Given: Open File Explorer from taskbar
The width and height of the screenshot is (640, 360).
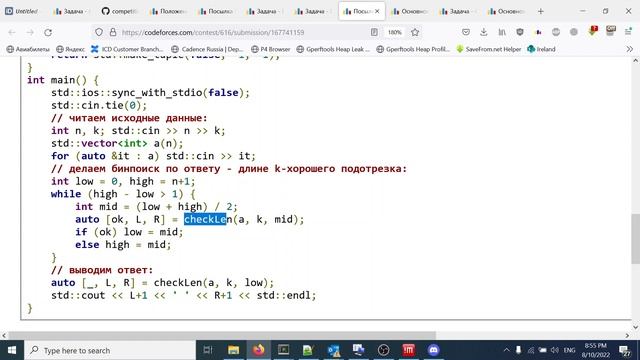Looking at the screenshot, I should tap(233, 350).
